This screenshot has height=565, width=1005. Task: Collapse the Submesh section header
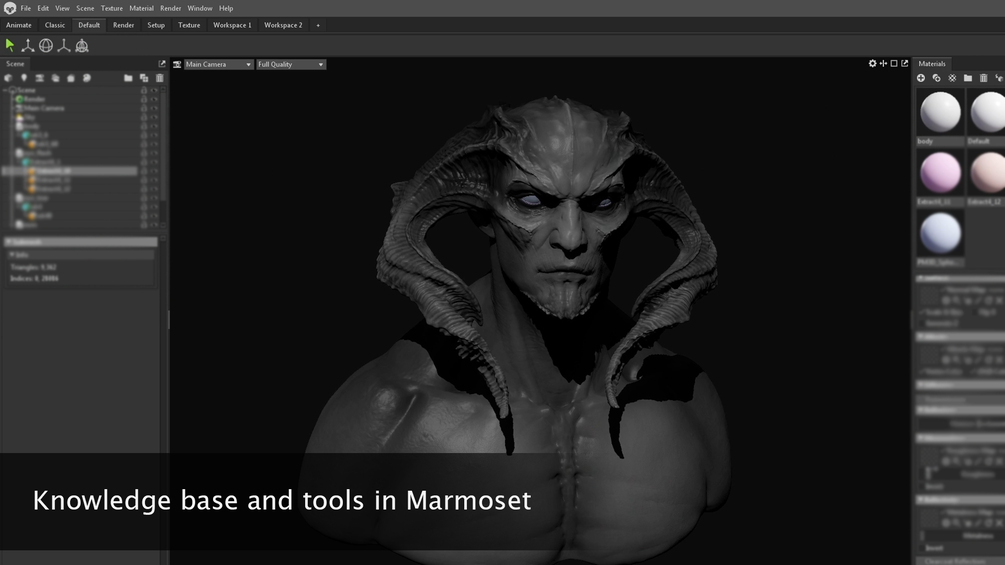[81, 242]
